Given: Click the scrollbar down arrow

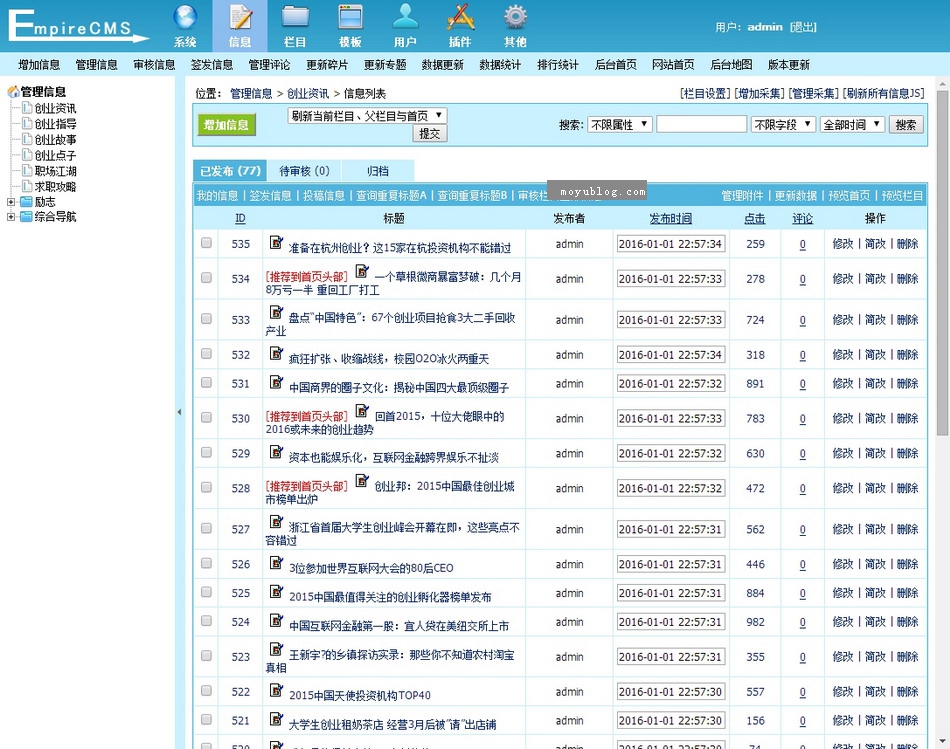Looking at the screenshot, I should 942,741.
